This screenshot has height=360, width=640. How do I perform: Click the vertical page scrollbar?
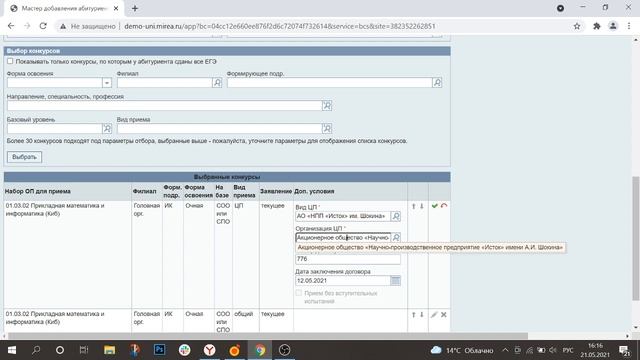pyautogui.click(x=636, y=238)
